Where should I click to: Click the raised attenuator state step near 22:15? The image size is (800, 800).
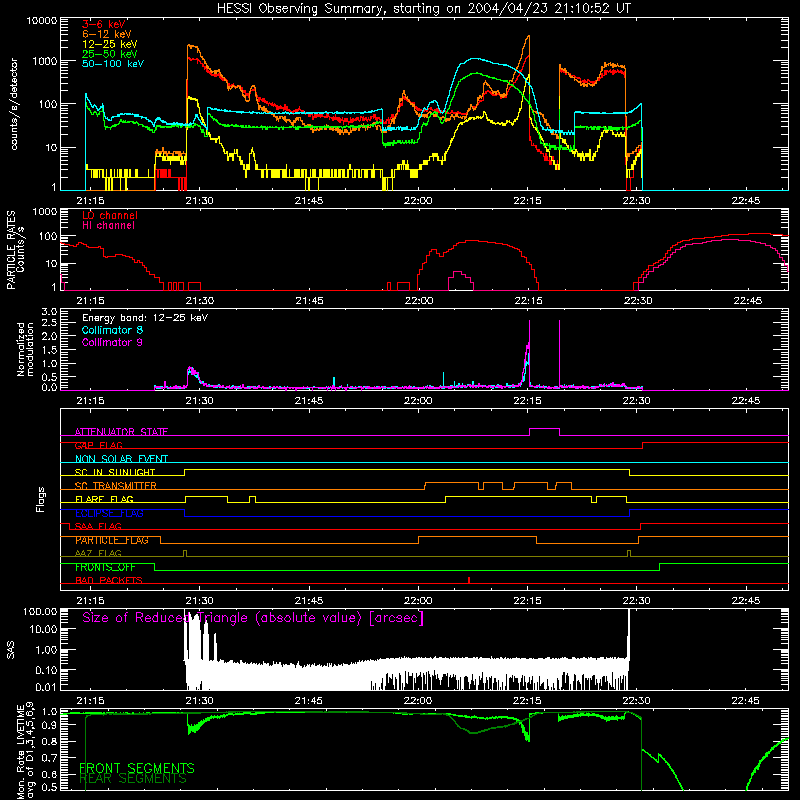pos(544,429)
